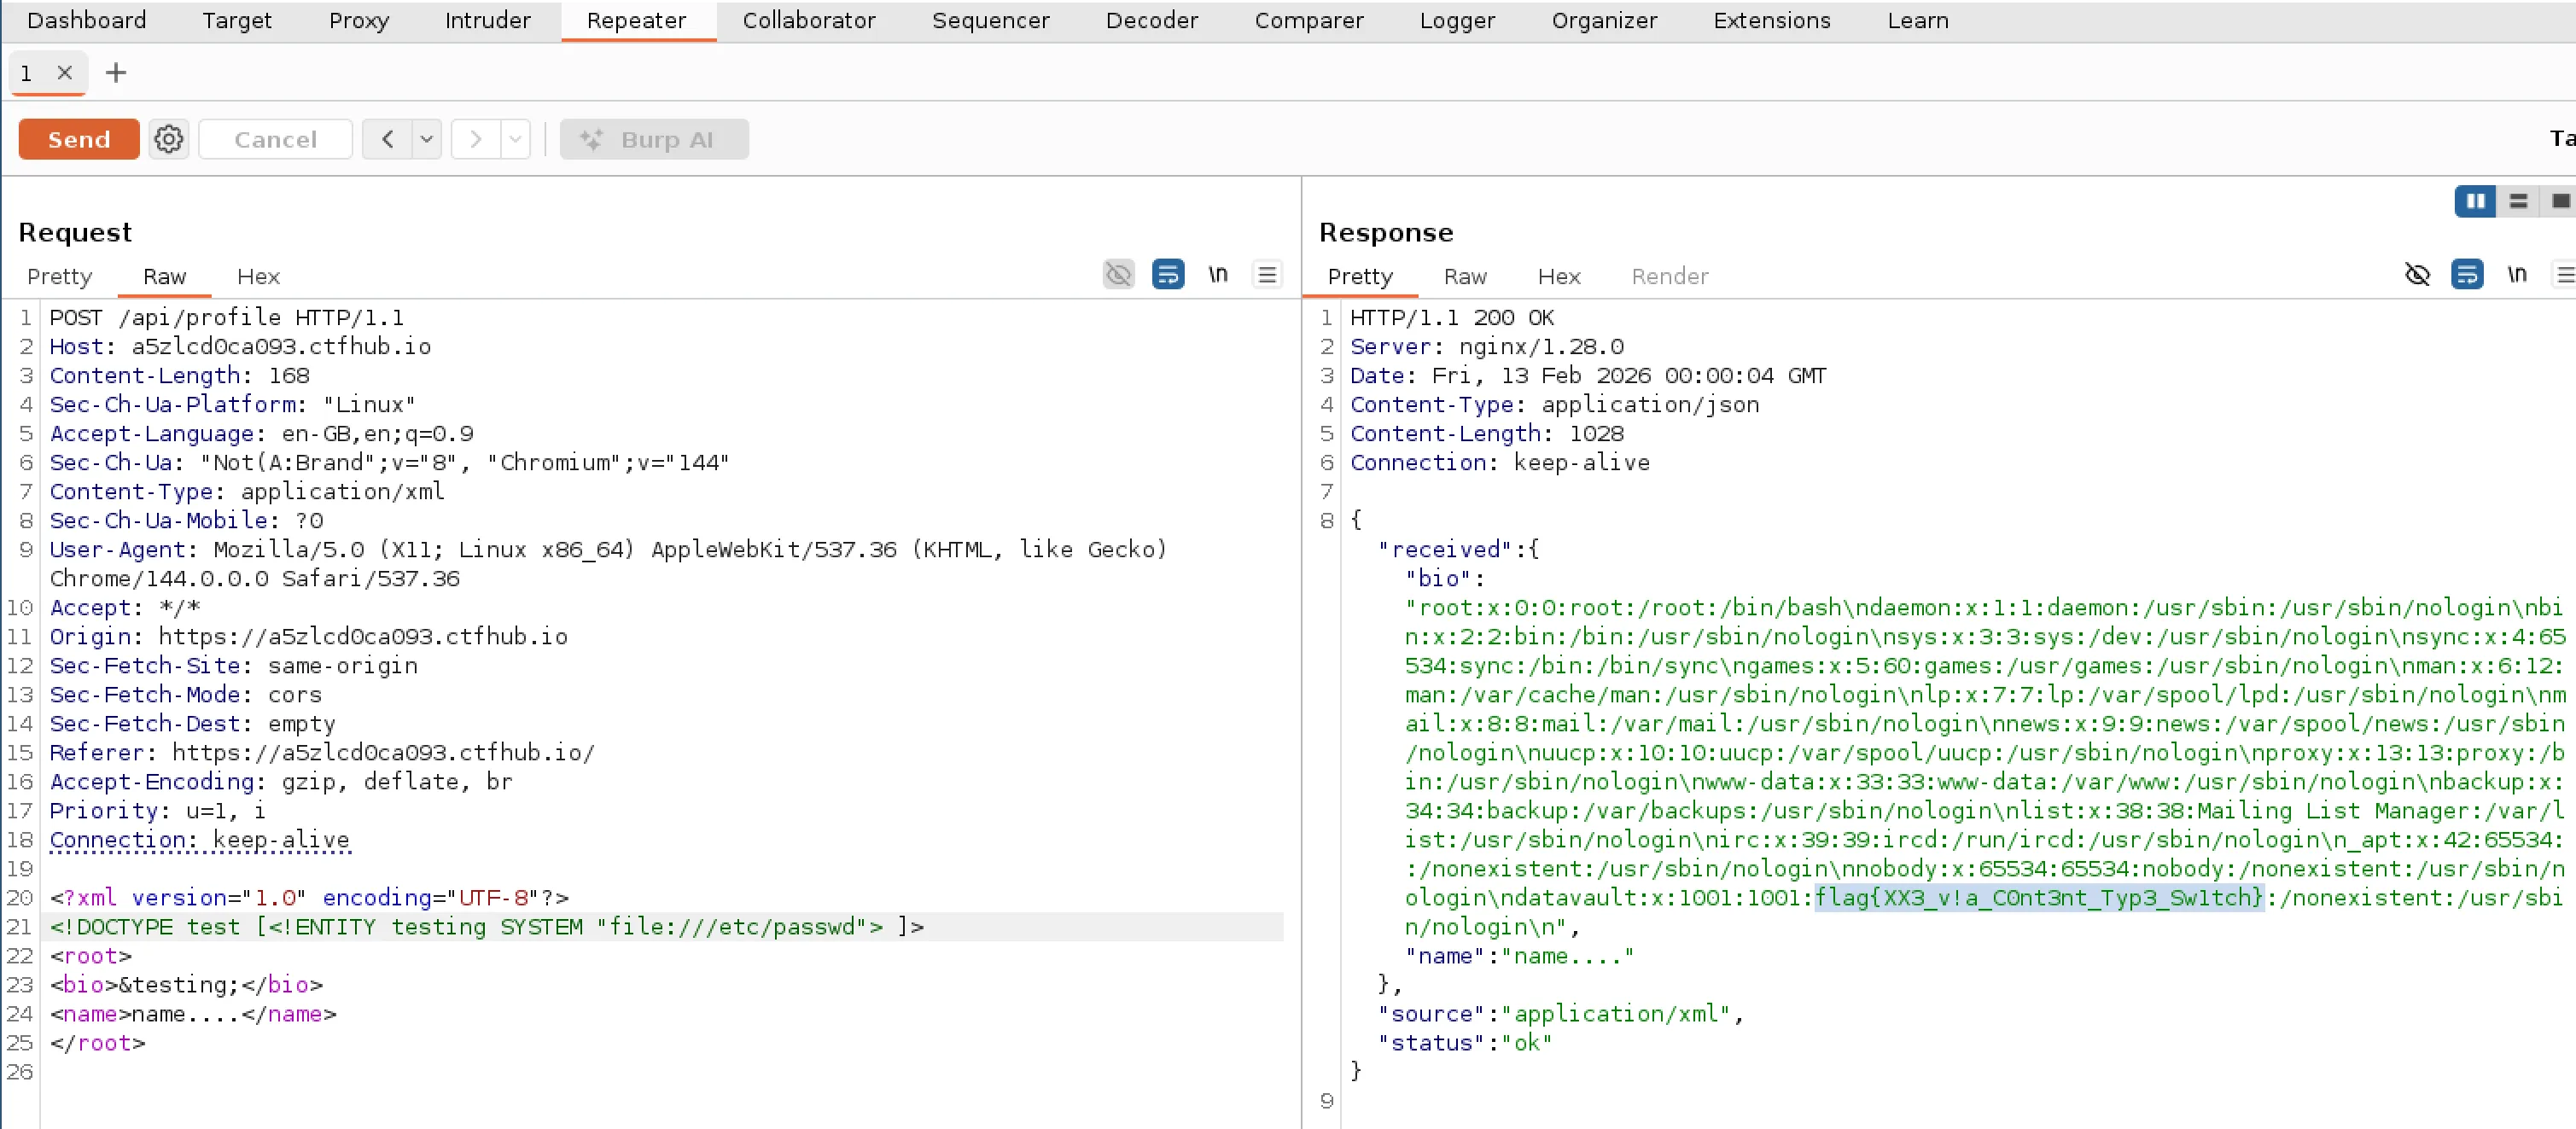Click the blue pause layout icon
Viewport: 2576px width, 1129px height.
[x=2475, y=201]
